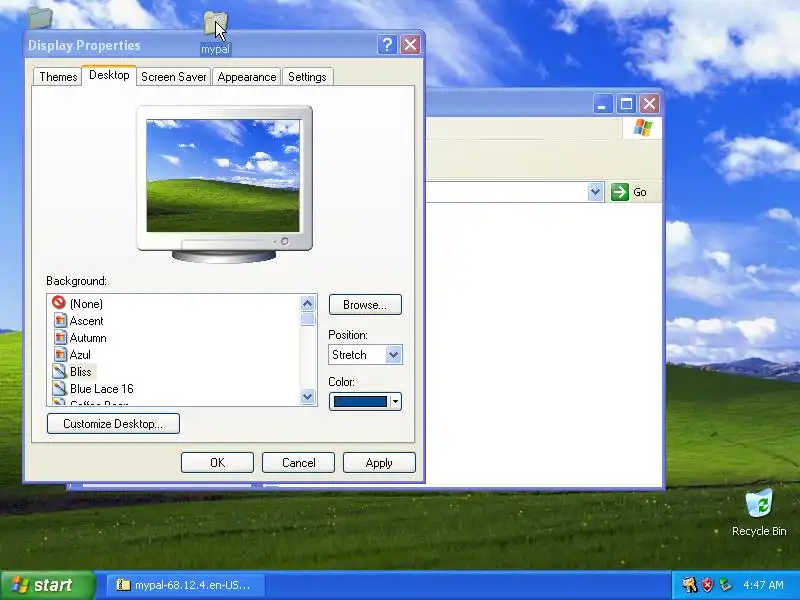Pick the Azul background
Screen dimensions: 800x600
pyautogui.click(x=80, y=355)
